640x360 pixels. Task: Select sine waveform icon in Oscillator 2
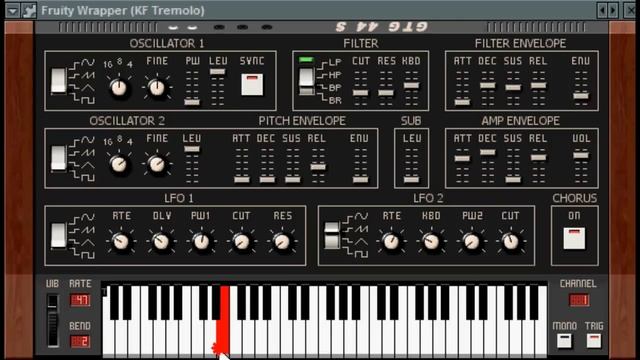click(x=88, y=140)
